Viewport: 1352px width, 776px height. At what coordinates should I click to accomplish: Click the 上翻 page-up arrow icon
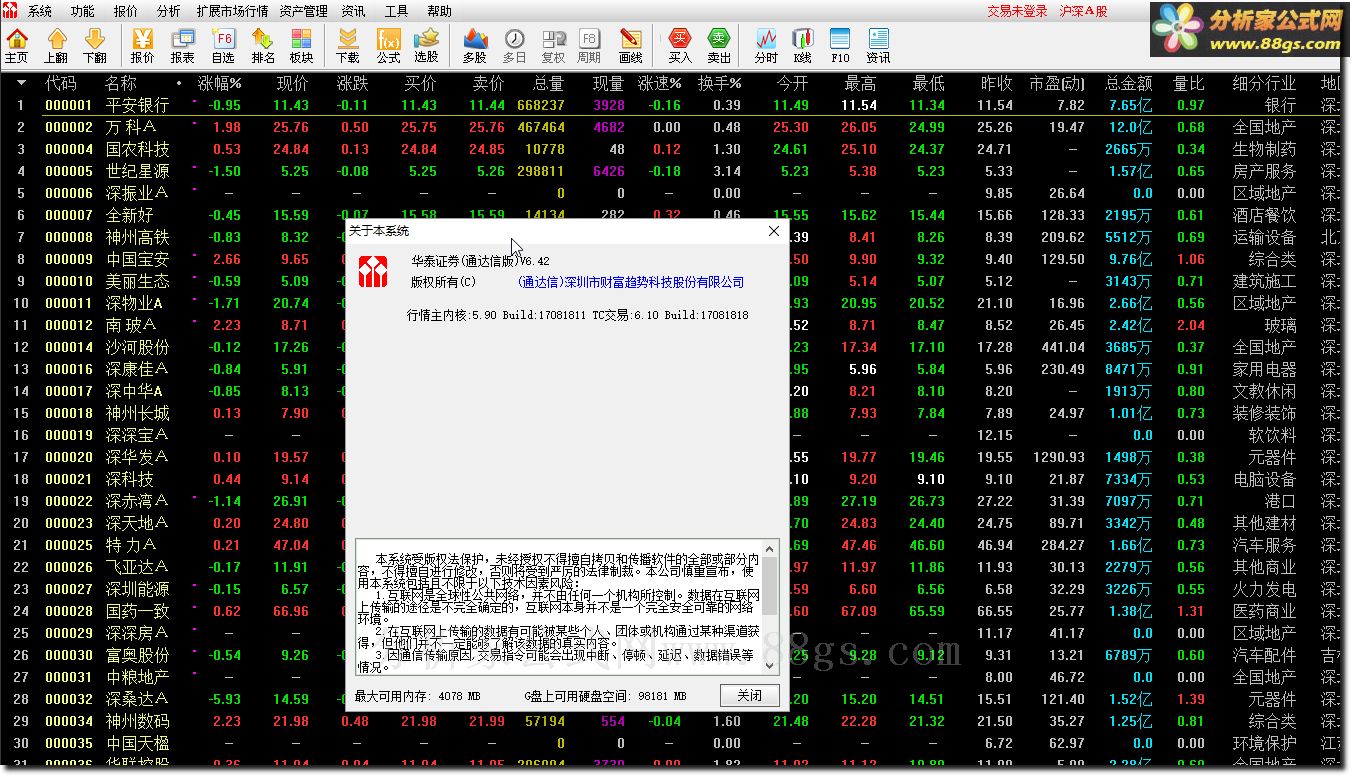pyautogui.click(x=57, y=46)
